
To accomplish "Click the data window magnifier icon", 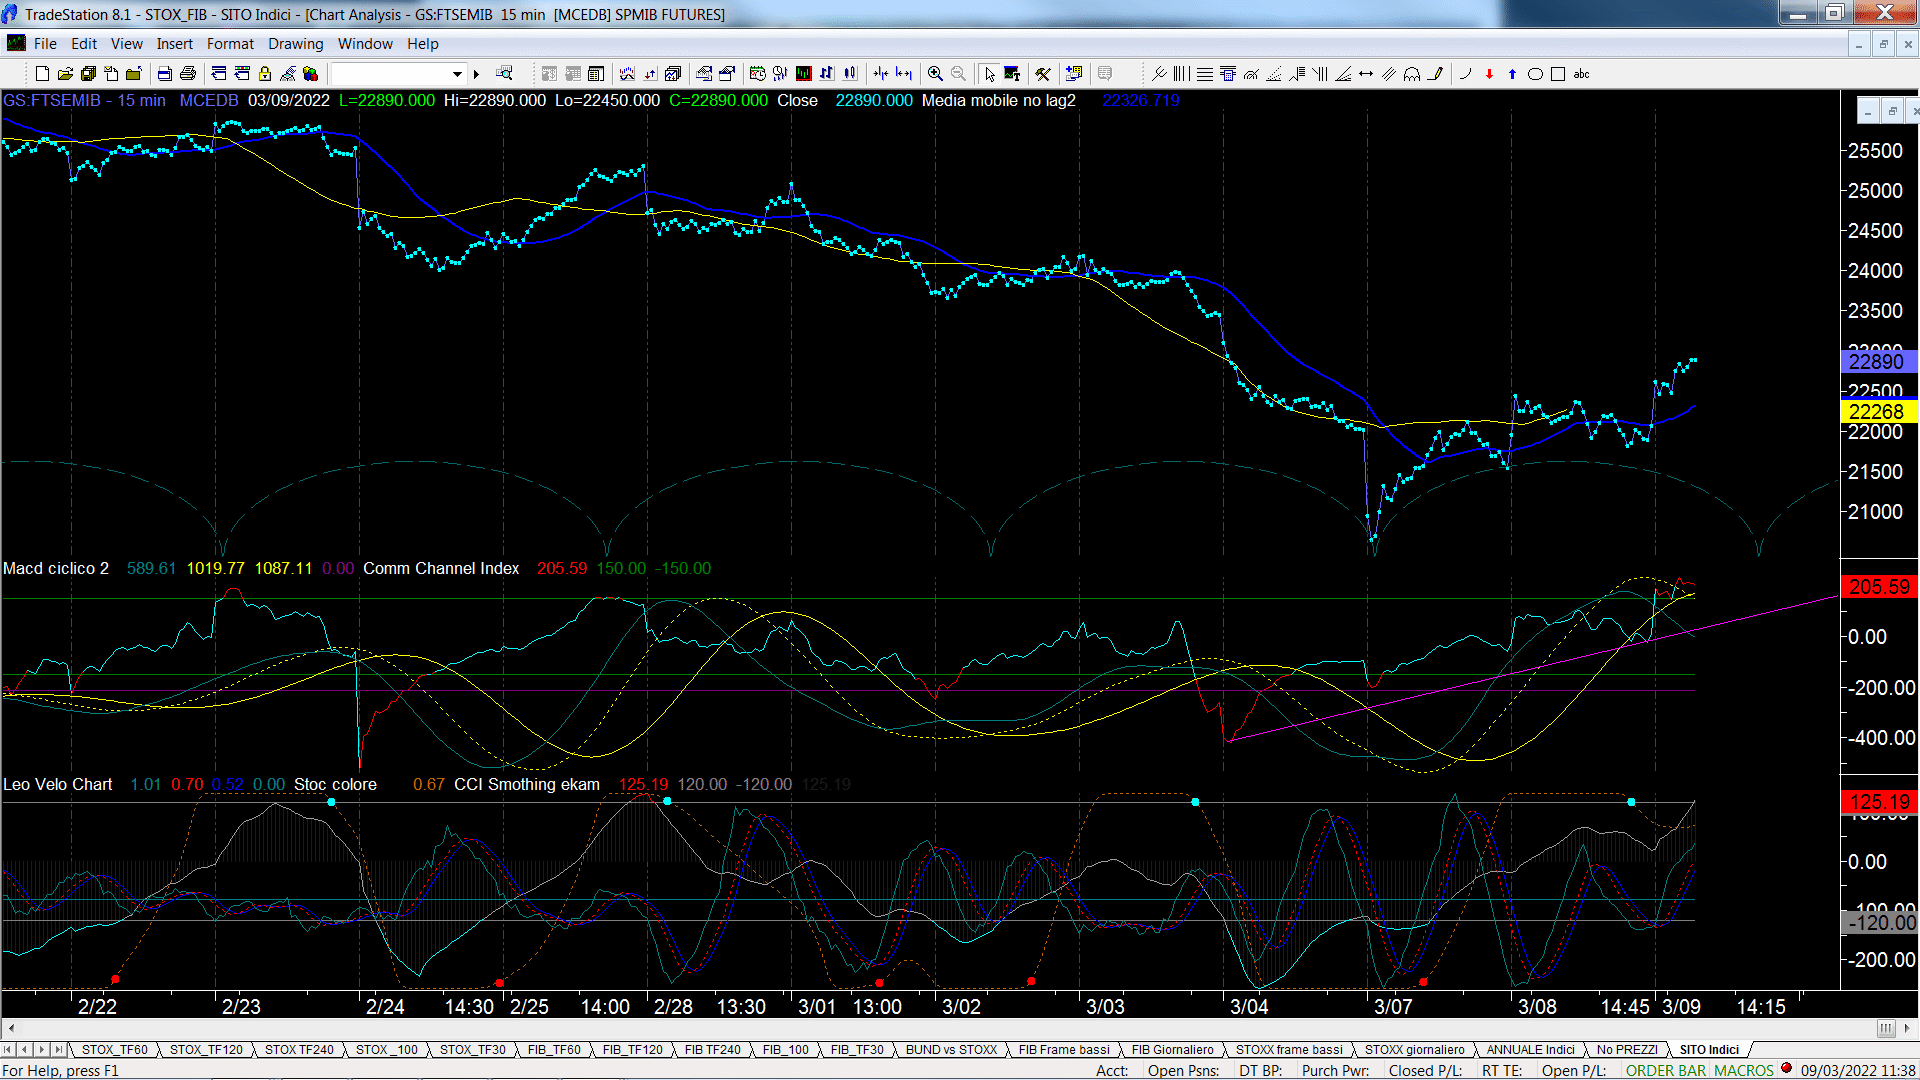I will pos(504,73).
